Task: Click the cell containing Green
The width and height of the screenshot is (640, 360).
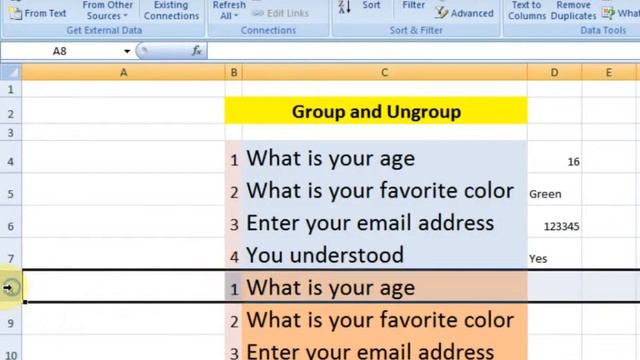Action: pyautogui.click(x=554, y=190)
